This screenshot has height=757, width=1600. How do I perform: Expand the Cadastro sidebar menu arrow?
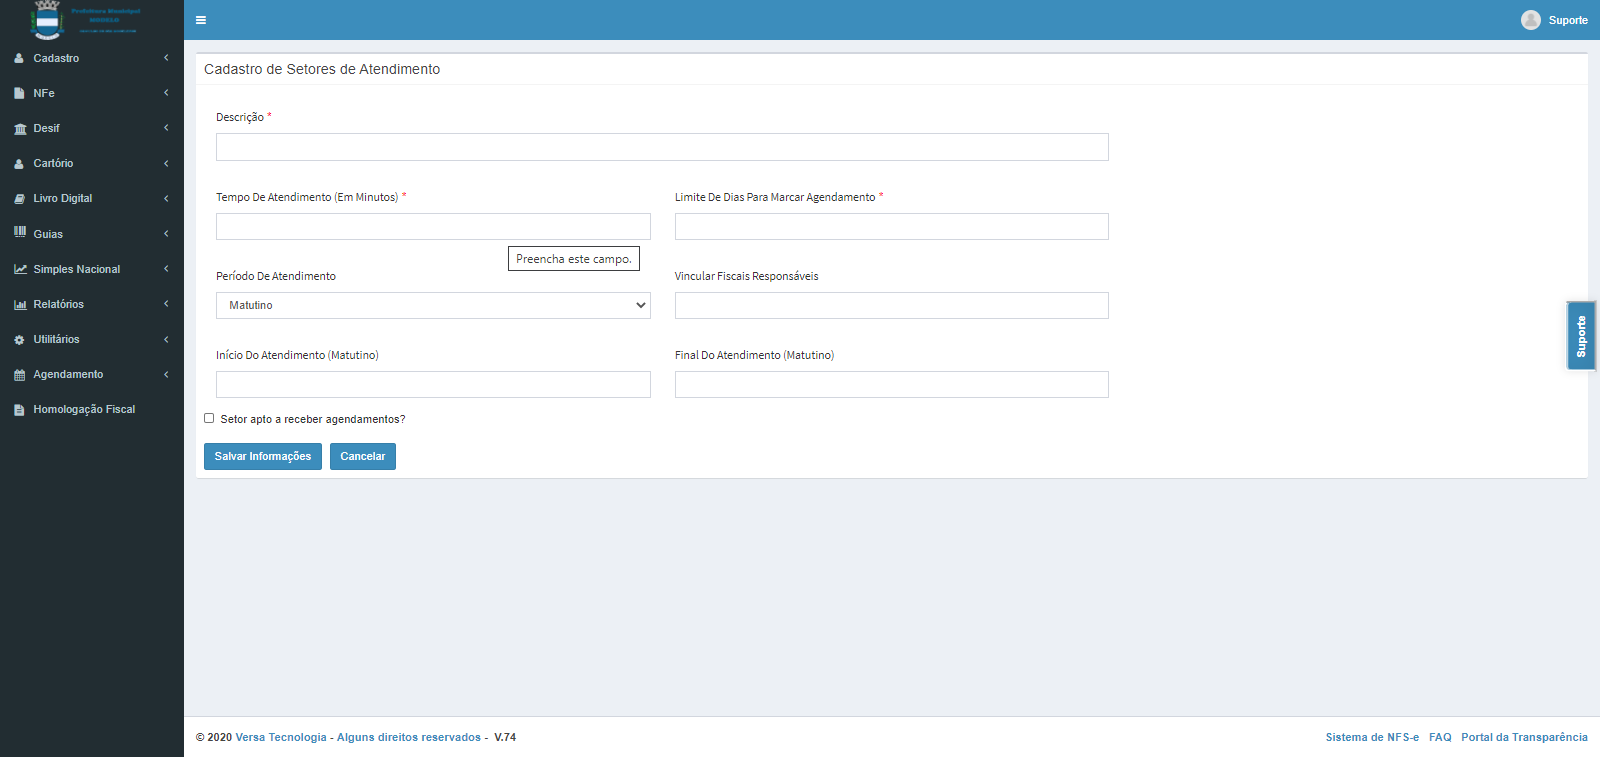pyautogui.click(x=166, y=58)
